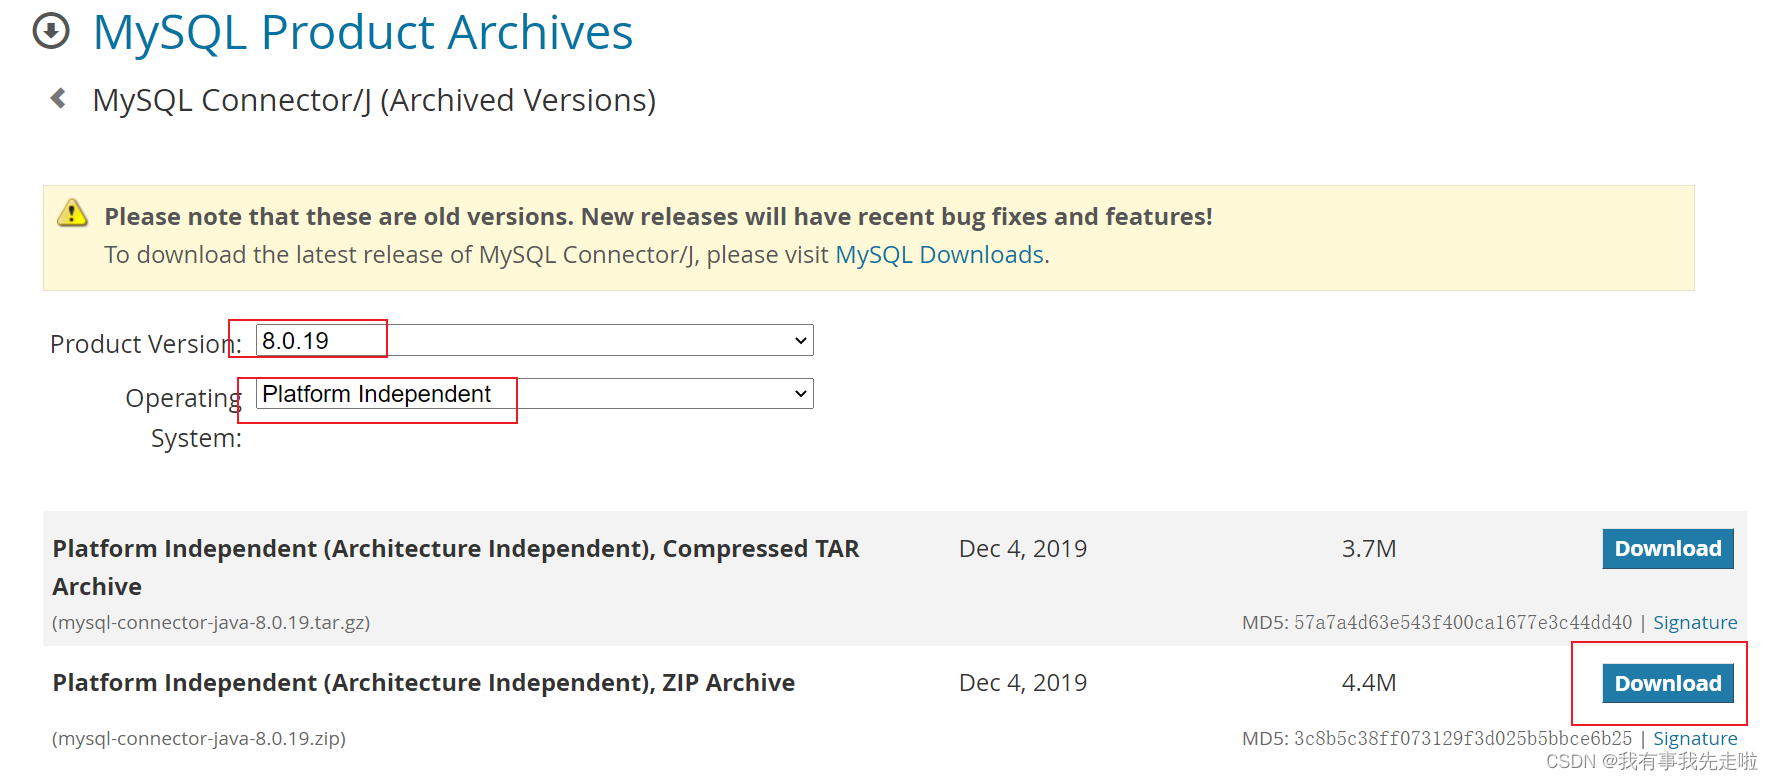Image resolution: width=1773 pixels, height=780 pixels.
Task: Click Signature link for the TAR archive
Action: [x=1695, y=622]
